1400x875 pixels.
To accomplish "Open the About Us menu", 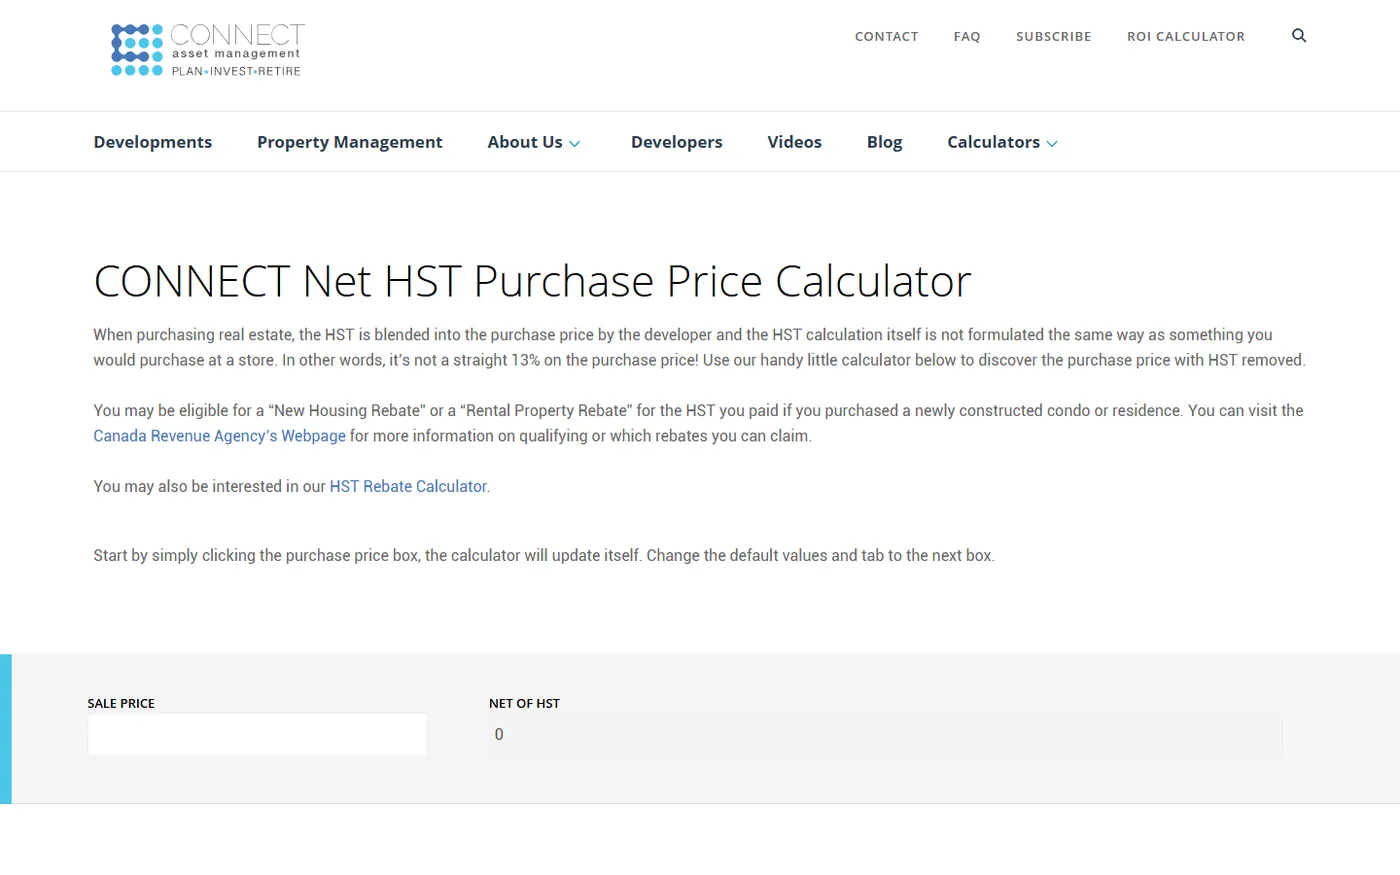I will coord(525,142).
